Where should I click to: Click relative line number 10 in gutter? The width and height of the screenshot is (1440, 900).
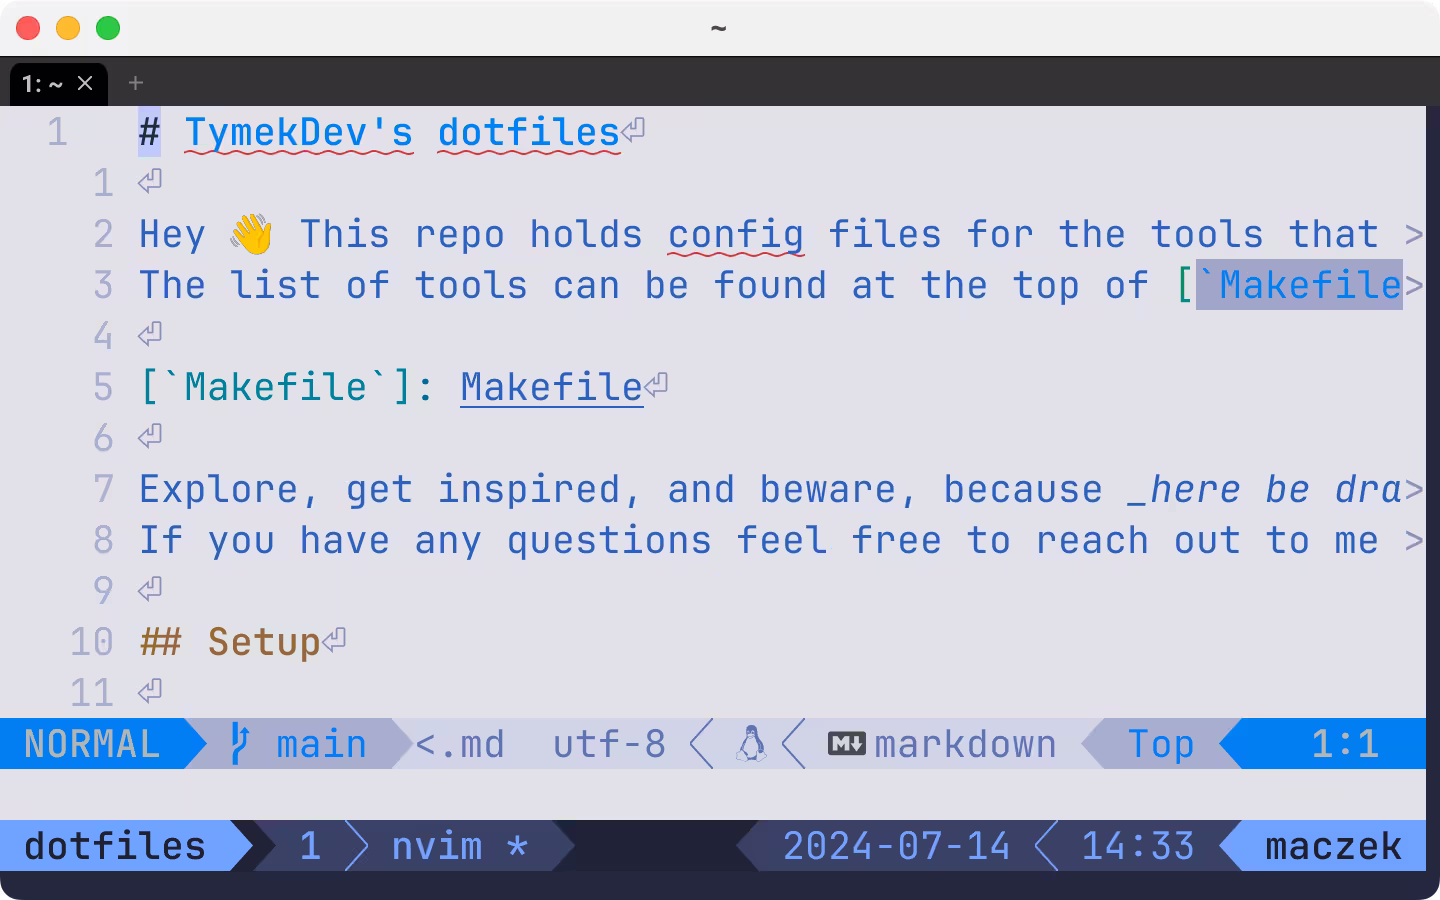tap(92, 642)
